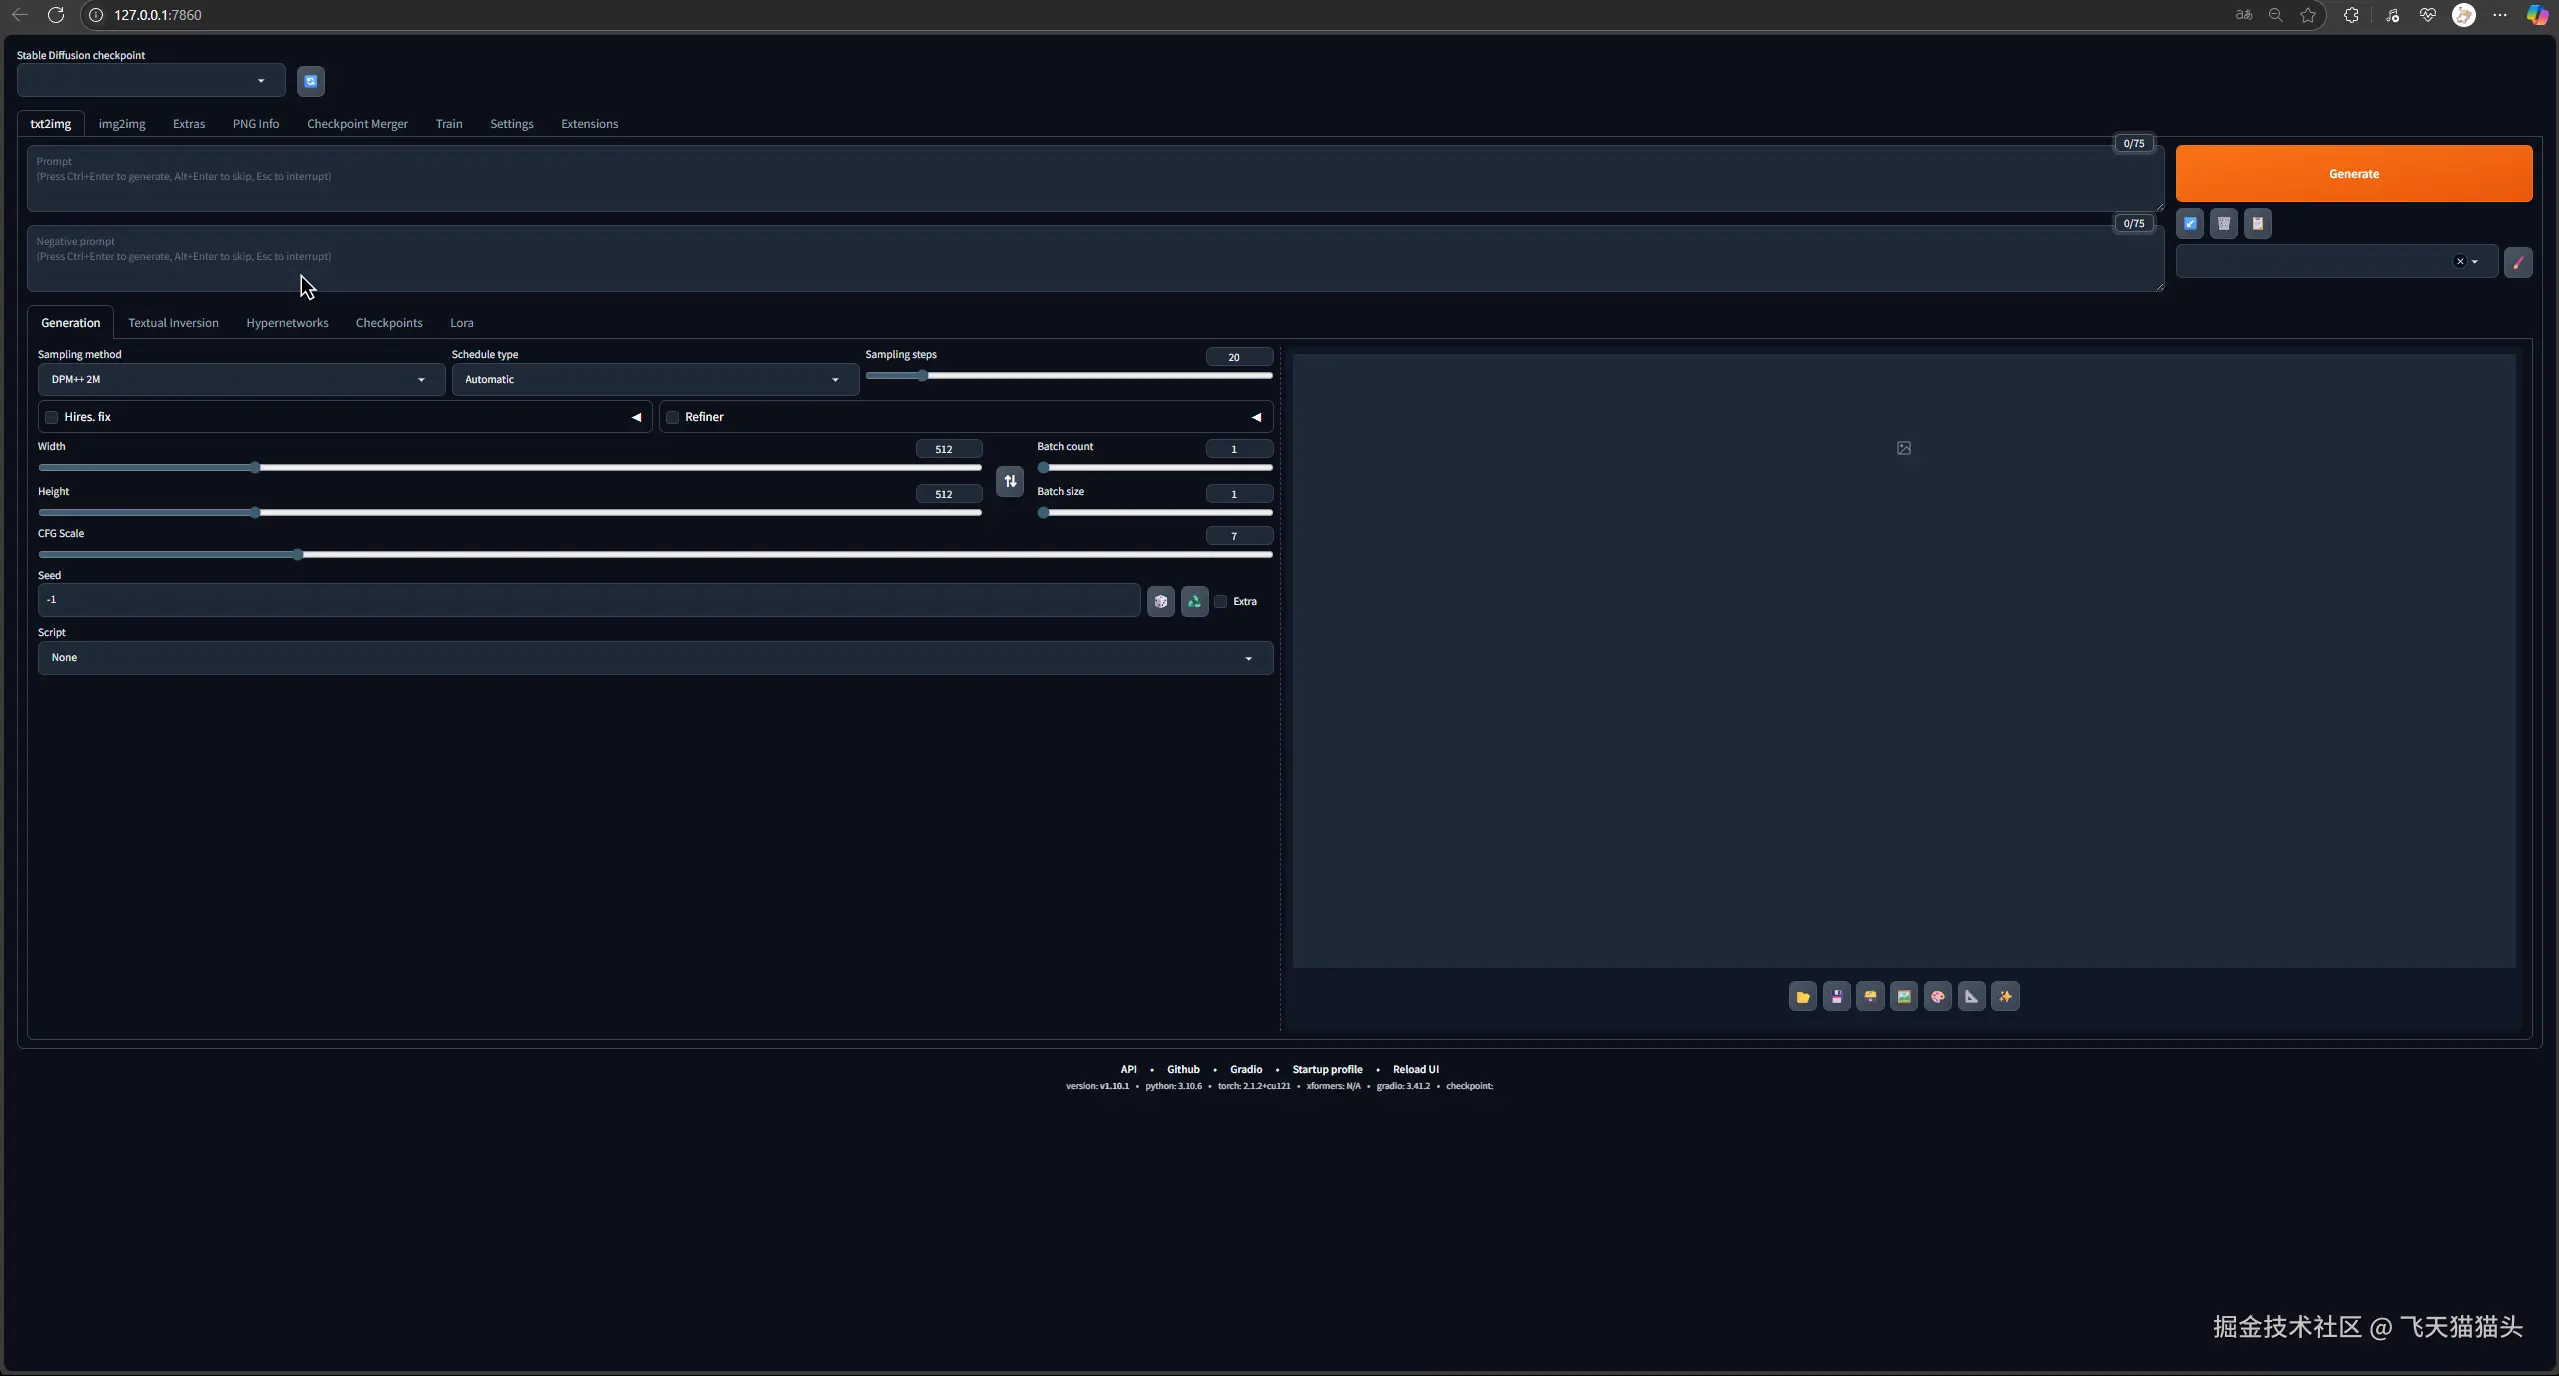Viewport: 2559px width, 1376px height.
Task: Open the Copilot icon in the browser toolbar
Action: [x=2537, y=15]
